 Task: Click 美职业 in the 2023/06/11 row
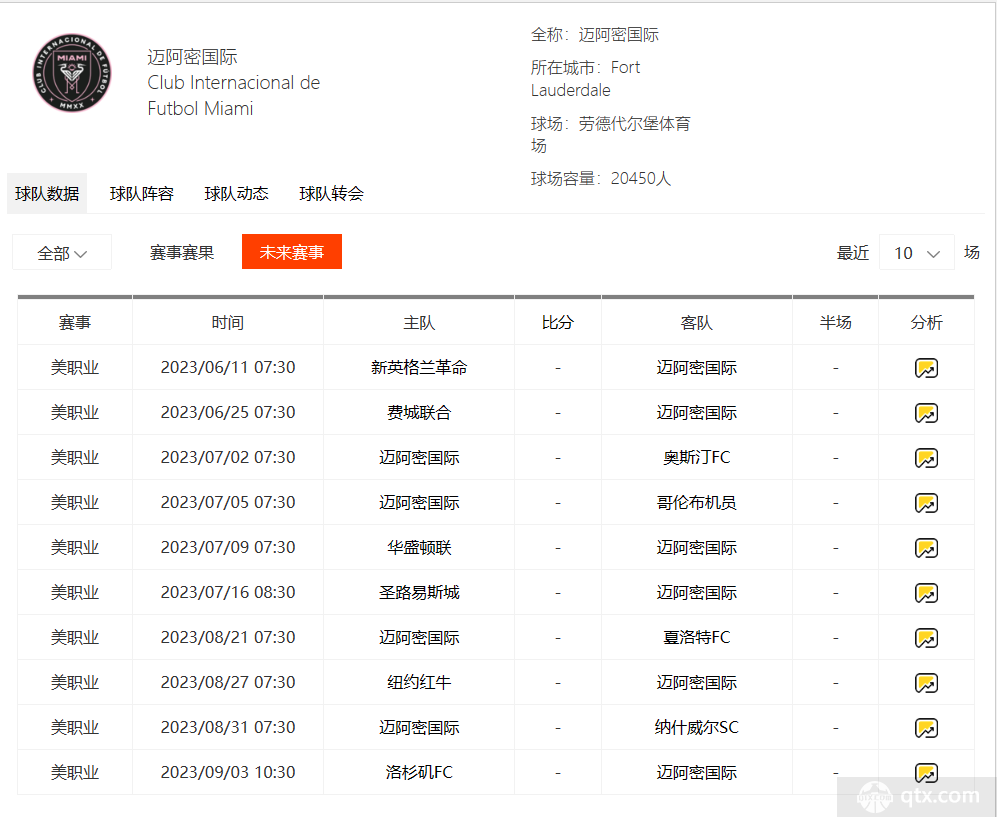(x=75, y=367)
